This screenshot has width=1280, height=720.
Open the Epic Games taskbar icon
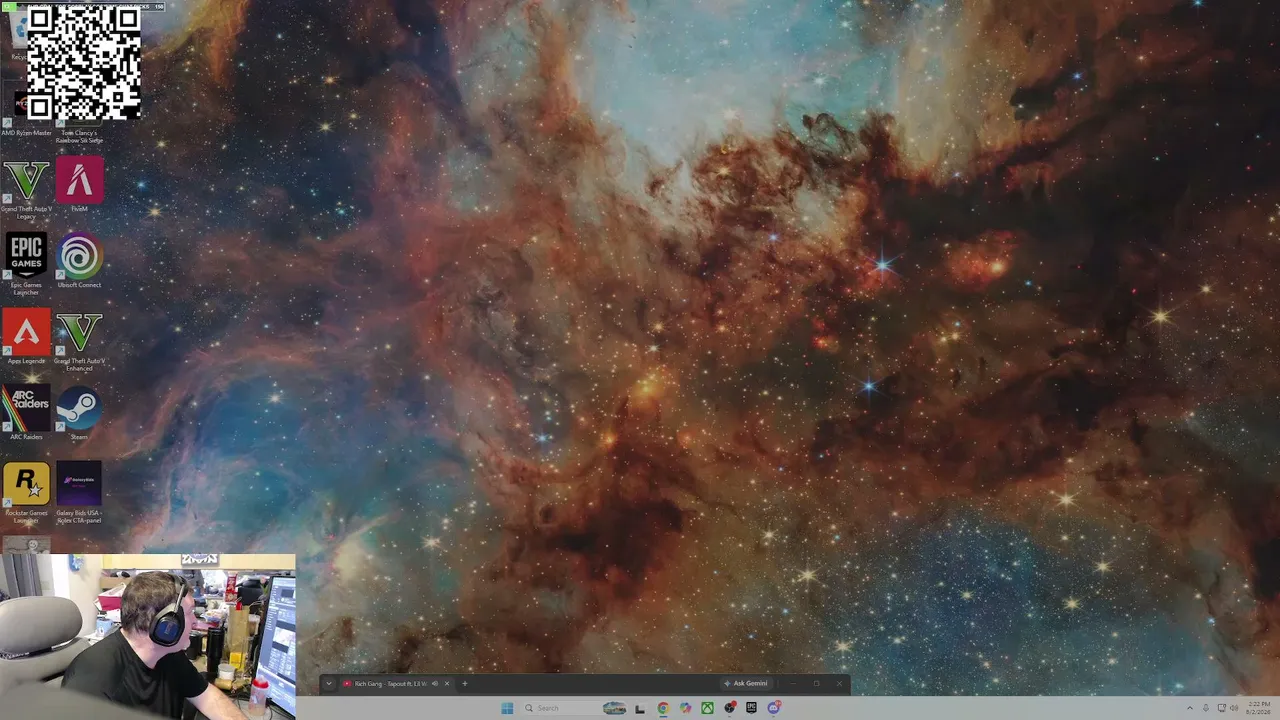[x=751, y=708]
